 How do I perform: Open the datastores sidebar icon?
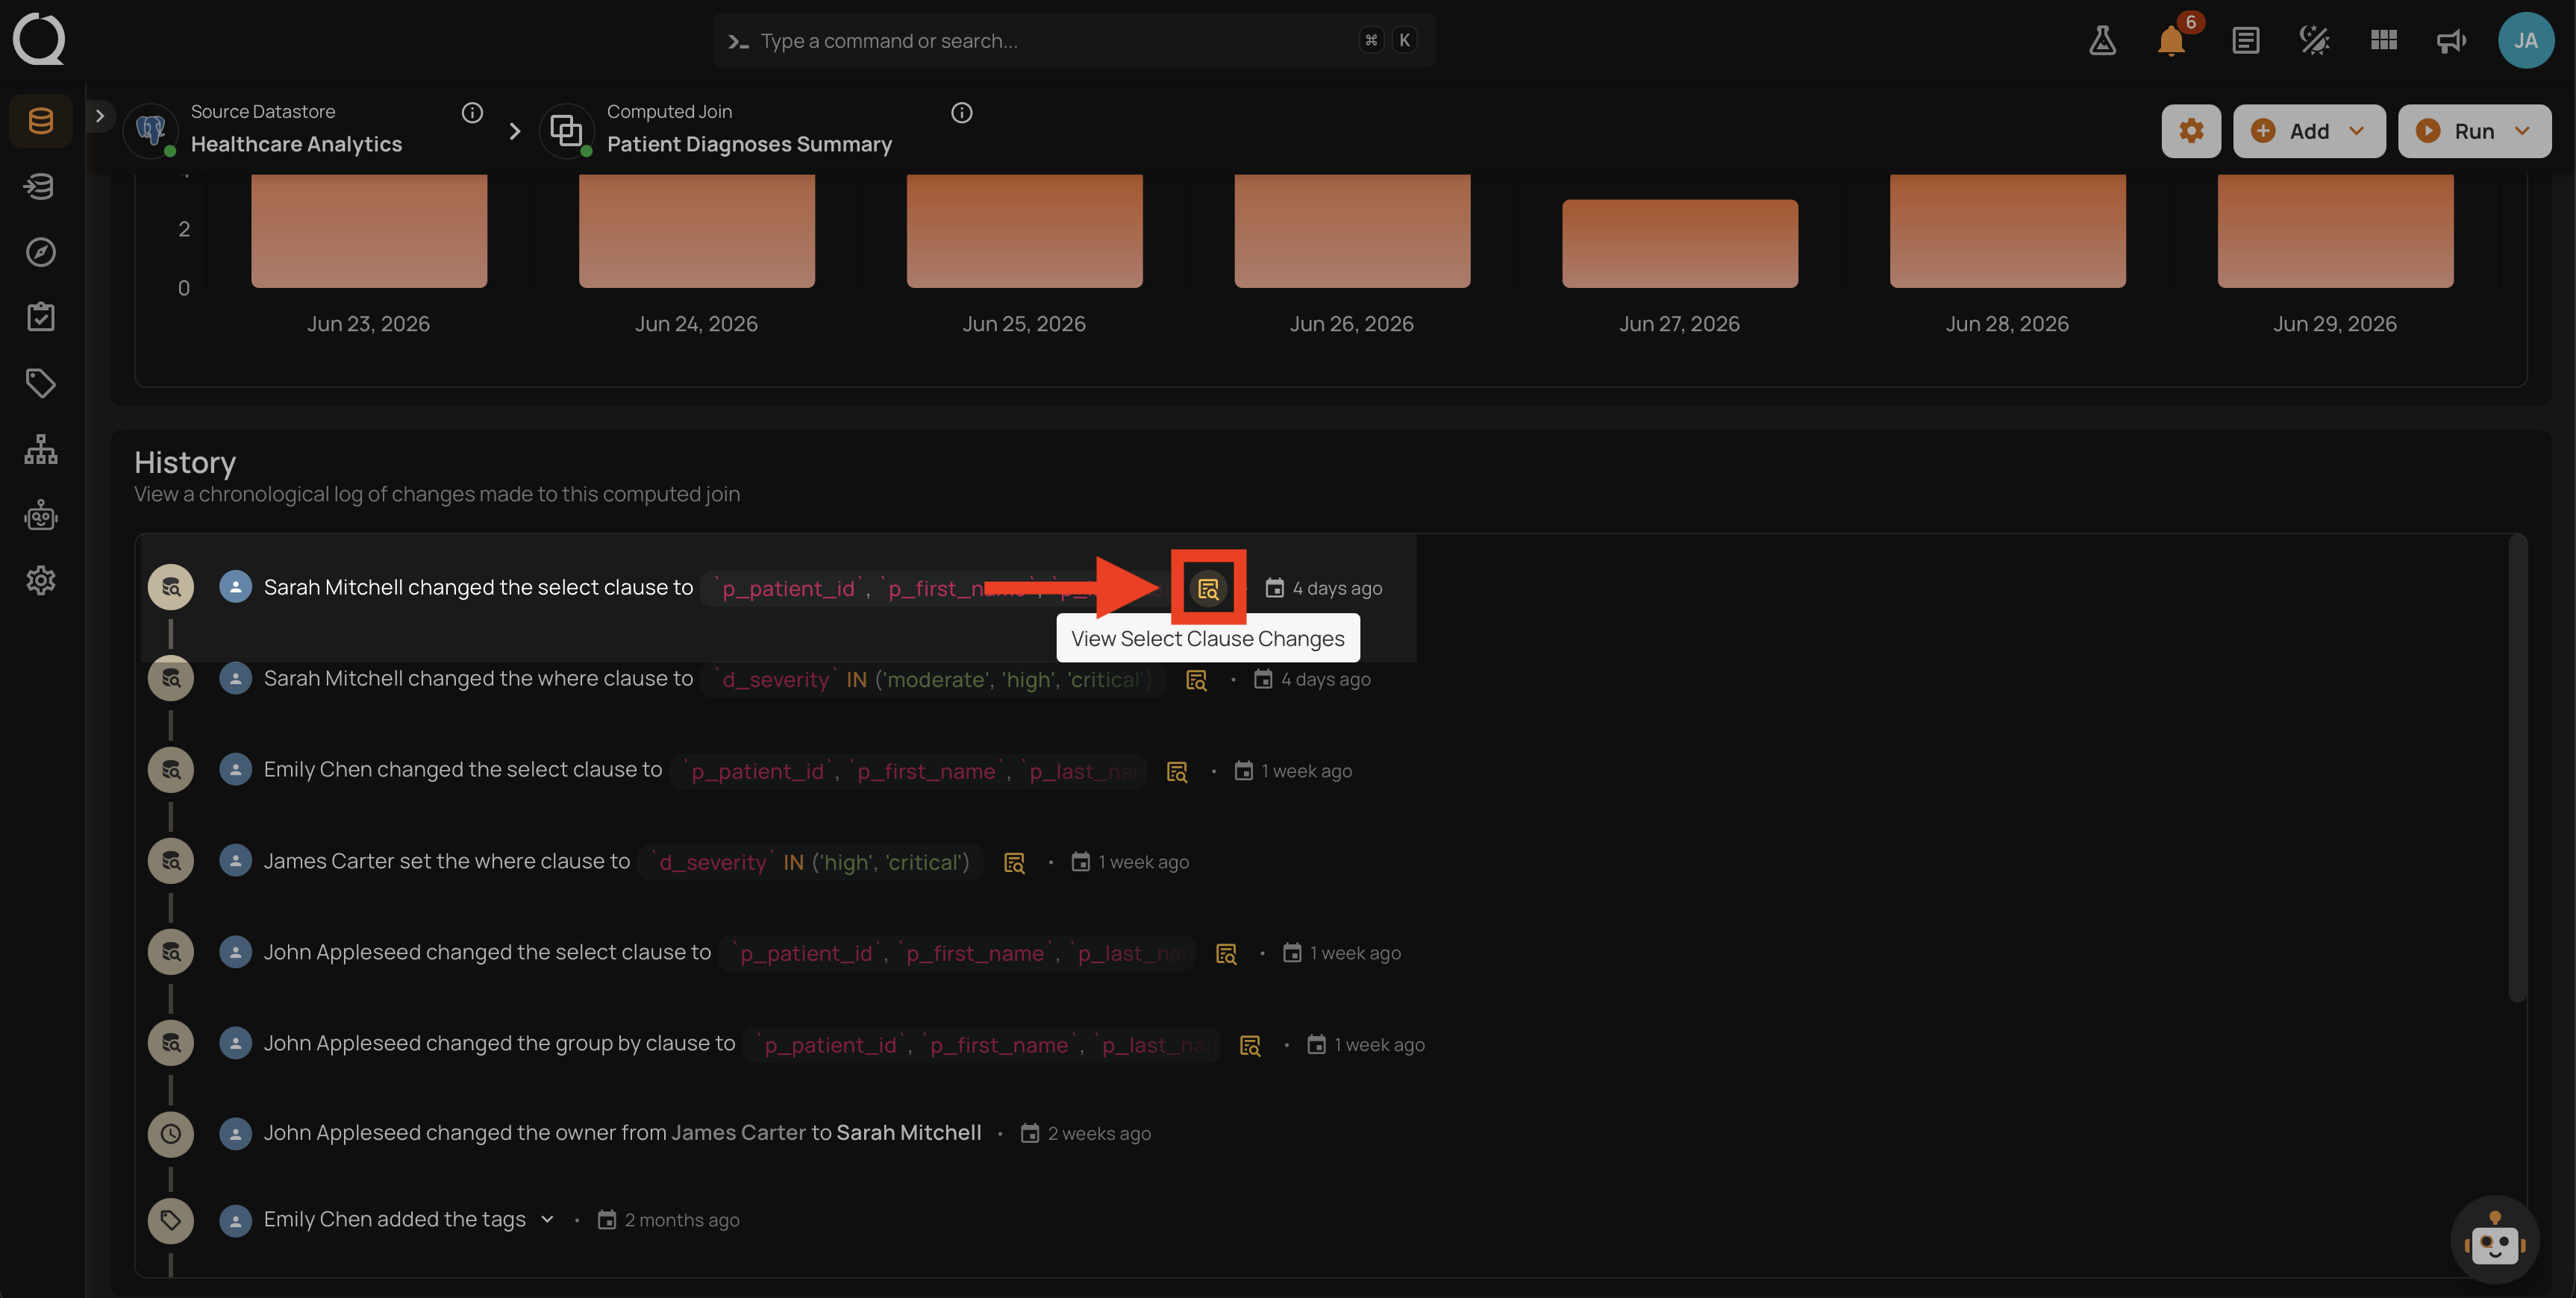tap(41, 121)
